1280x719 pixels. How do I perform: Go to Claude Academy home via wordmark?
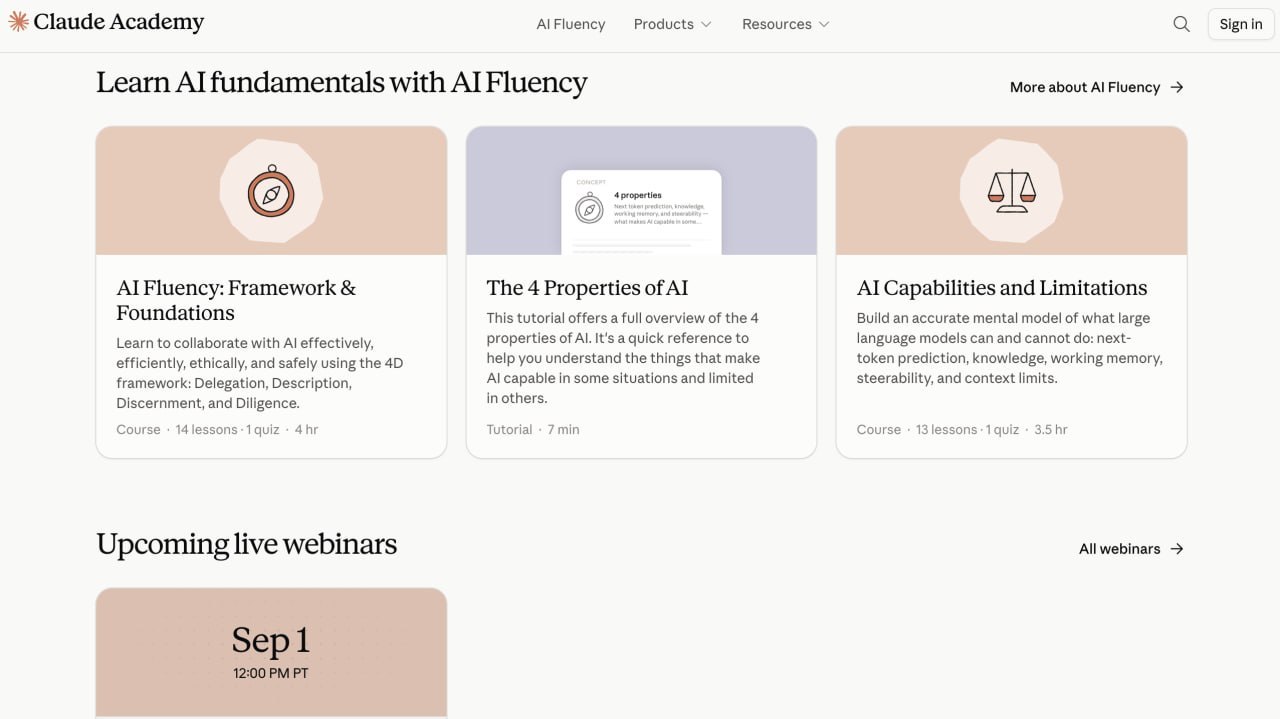coord(119,22)
